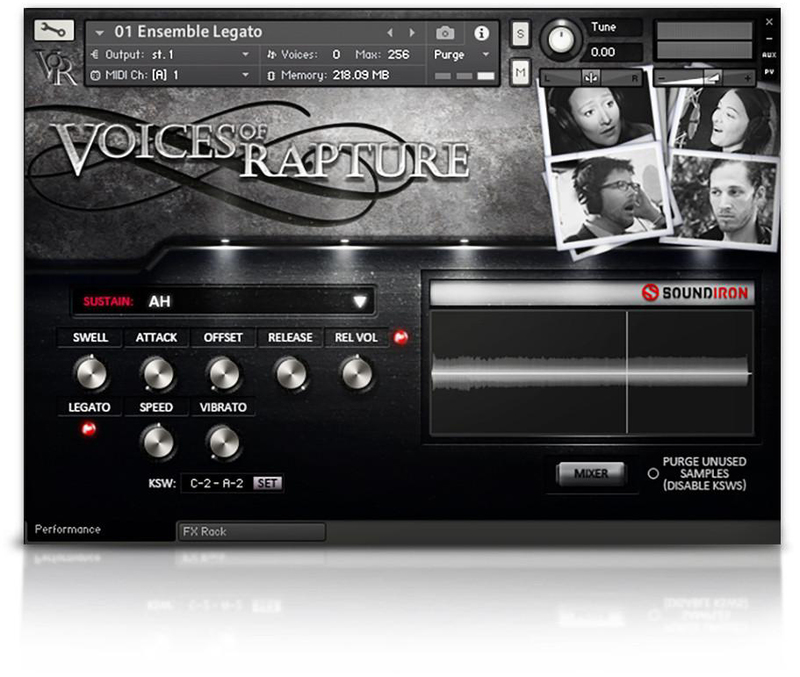Viewport: 800px width, 677px height.
Task: Click the REL VOL label
Action: [x=356, y=338]
